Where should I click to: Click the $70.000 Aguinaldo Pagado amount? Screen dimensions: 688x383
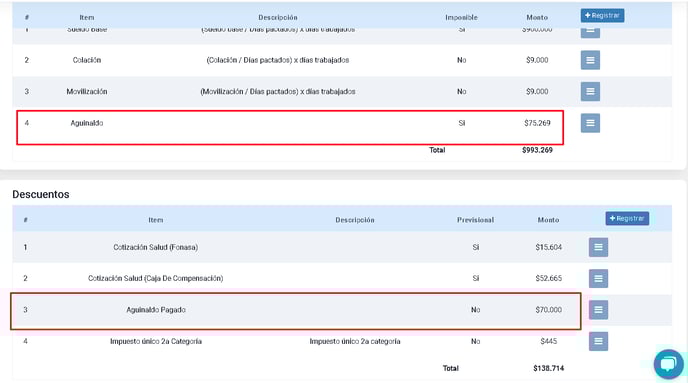click(x=548, y=310)
